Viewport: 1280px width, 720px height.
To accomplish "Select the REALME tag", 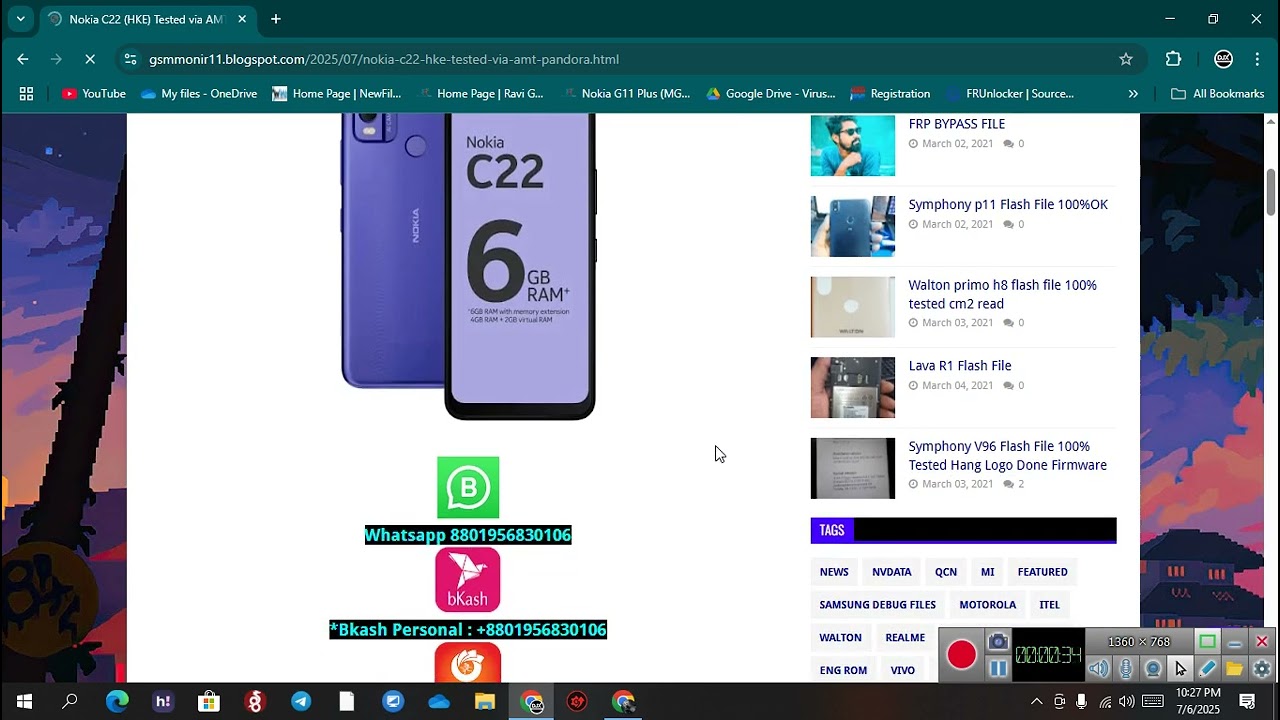I will pos(905,638).
